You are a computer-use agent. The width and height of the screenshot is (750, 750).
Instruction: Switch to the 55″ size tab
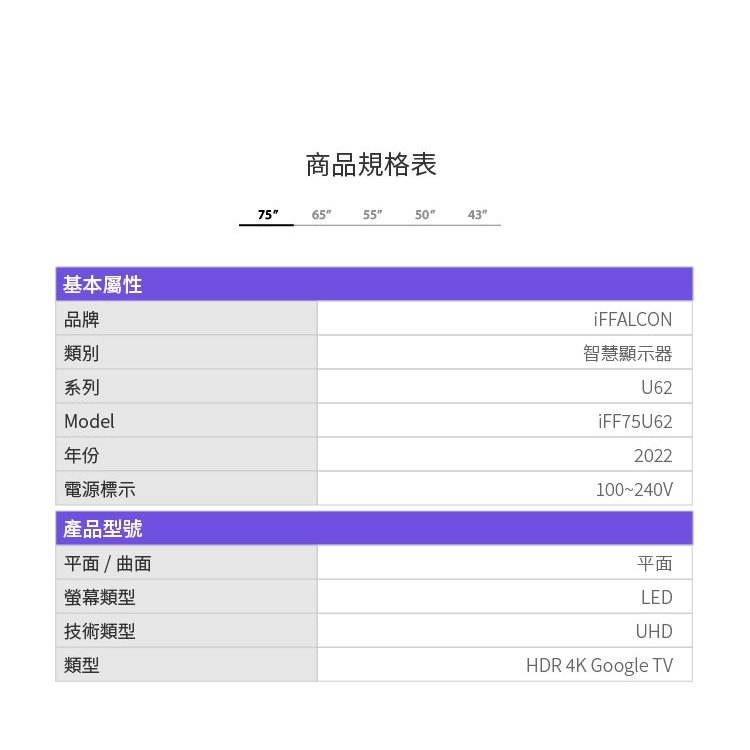pos(373,215)
